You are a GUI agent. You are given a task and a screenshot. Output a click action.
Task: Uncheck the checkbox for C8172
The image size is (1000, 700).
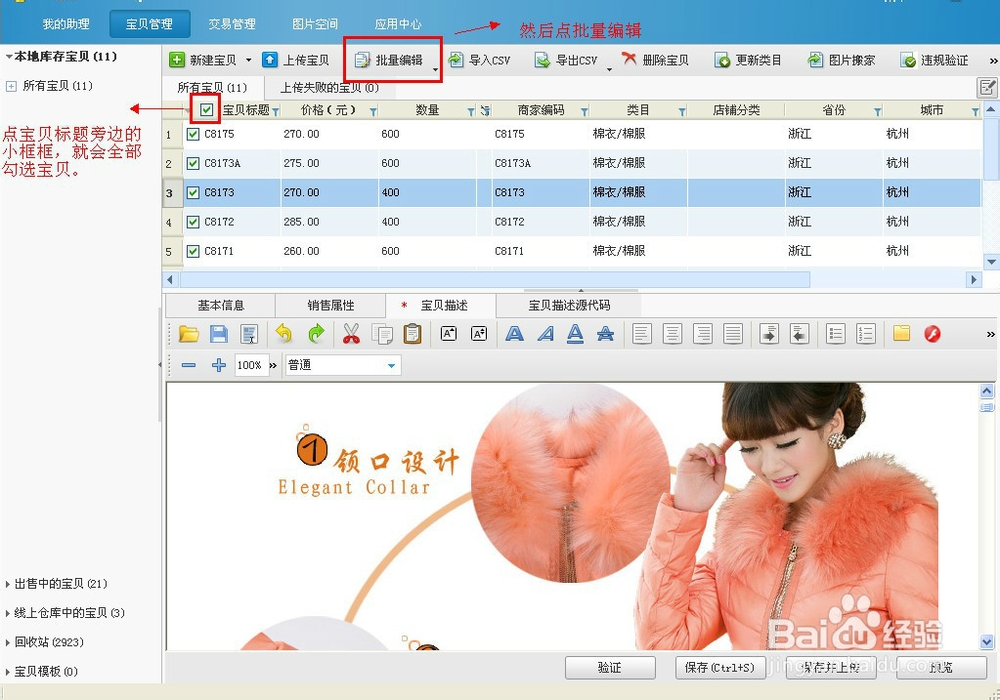point(193,222)
